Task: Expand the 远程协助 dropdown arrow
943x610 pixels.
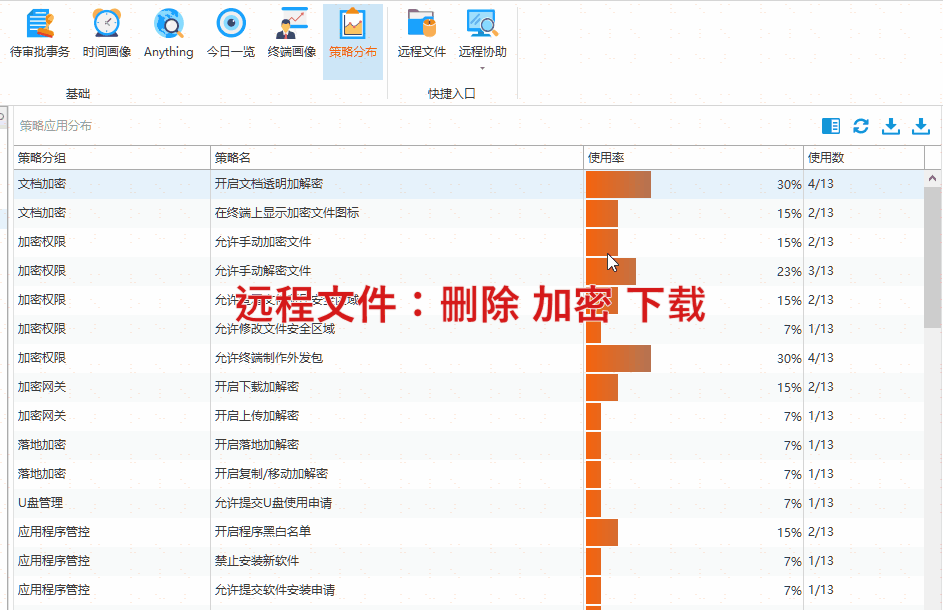Action: click(x=482, y=69)
